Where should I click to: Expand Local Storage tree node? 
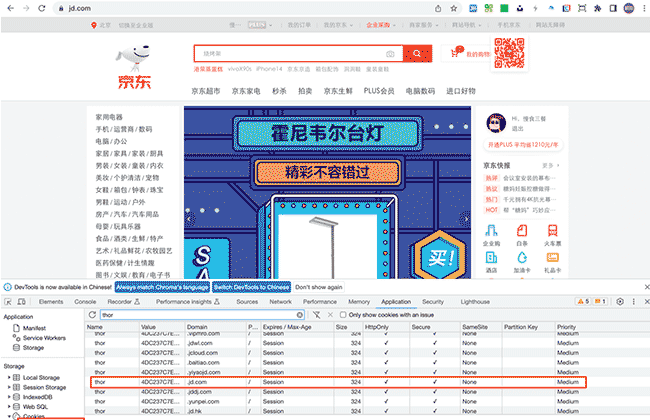coord(9,377)
